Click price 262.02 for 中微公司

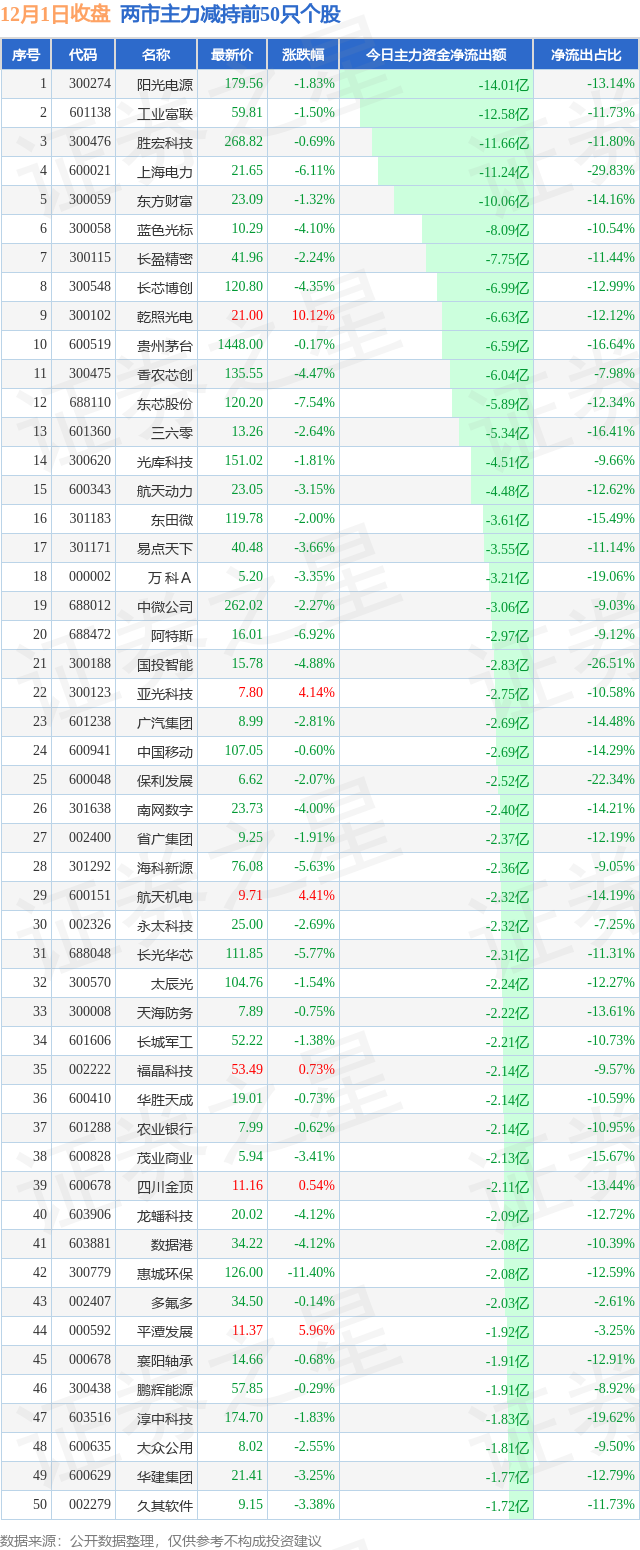tap(244, 606)
